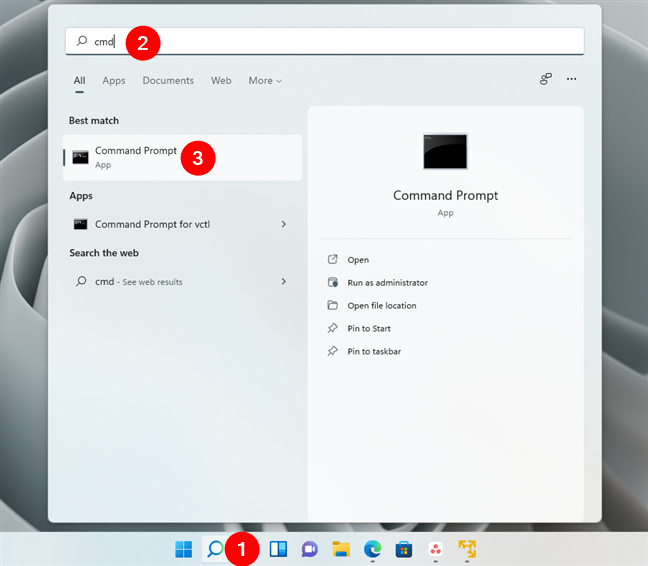Open Widgets from the taskbar
The width and height of the screenshot is (648, 566).
click(x=279, y=548)
